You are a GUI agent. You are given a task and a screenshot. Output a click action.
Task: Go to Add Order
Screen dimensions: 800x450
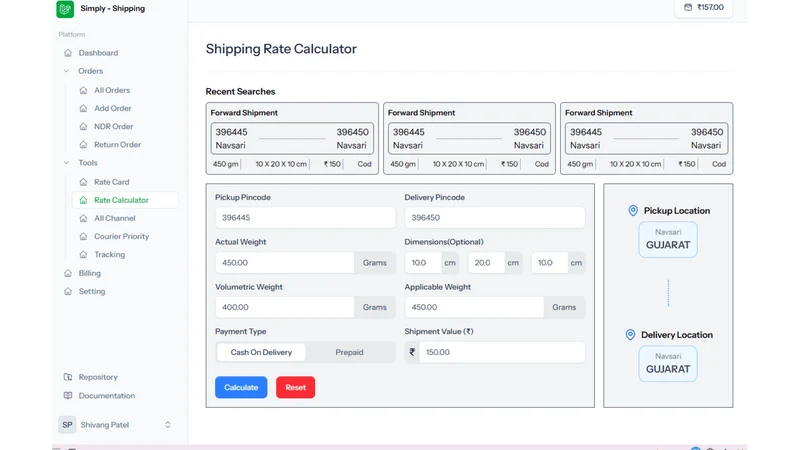point(113,108)
